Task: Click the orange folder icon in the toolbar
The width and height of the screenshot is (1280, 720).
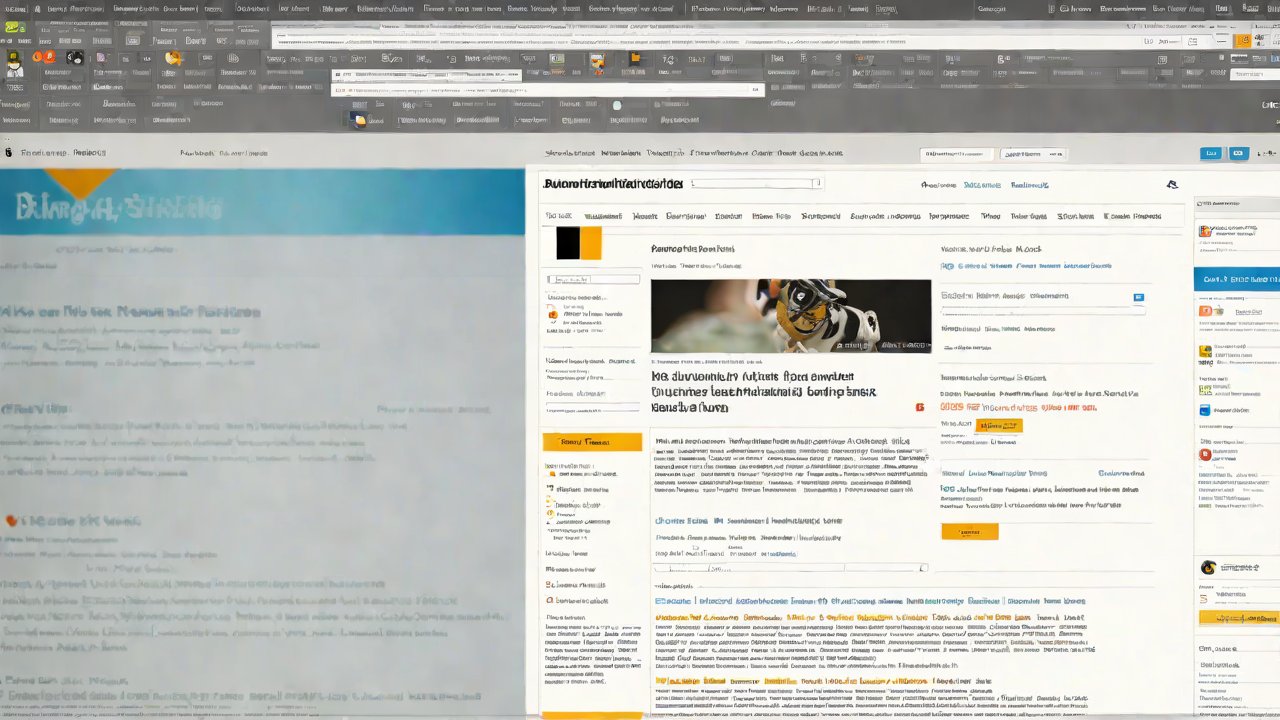Action: coord(634,59)
